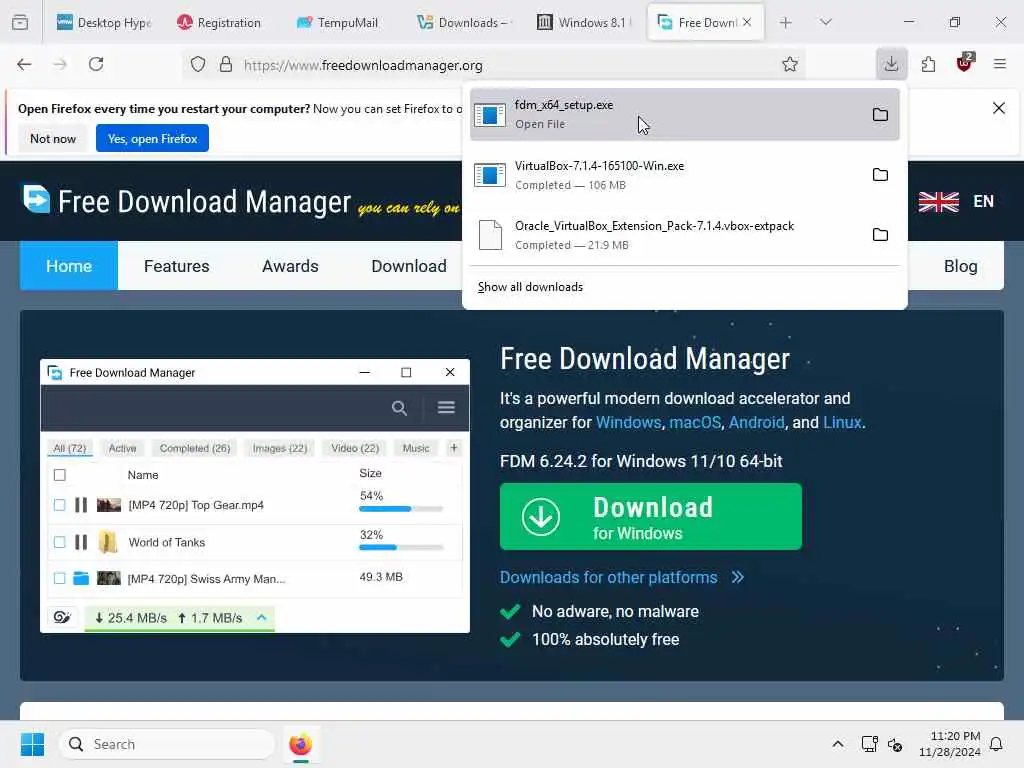
Task: Click the FDM app preview screenshot
Action: point(255,496)
